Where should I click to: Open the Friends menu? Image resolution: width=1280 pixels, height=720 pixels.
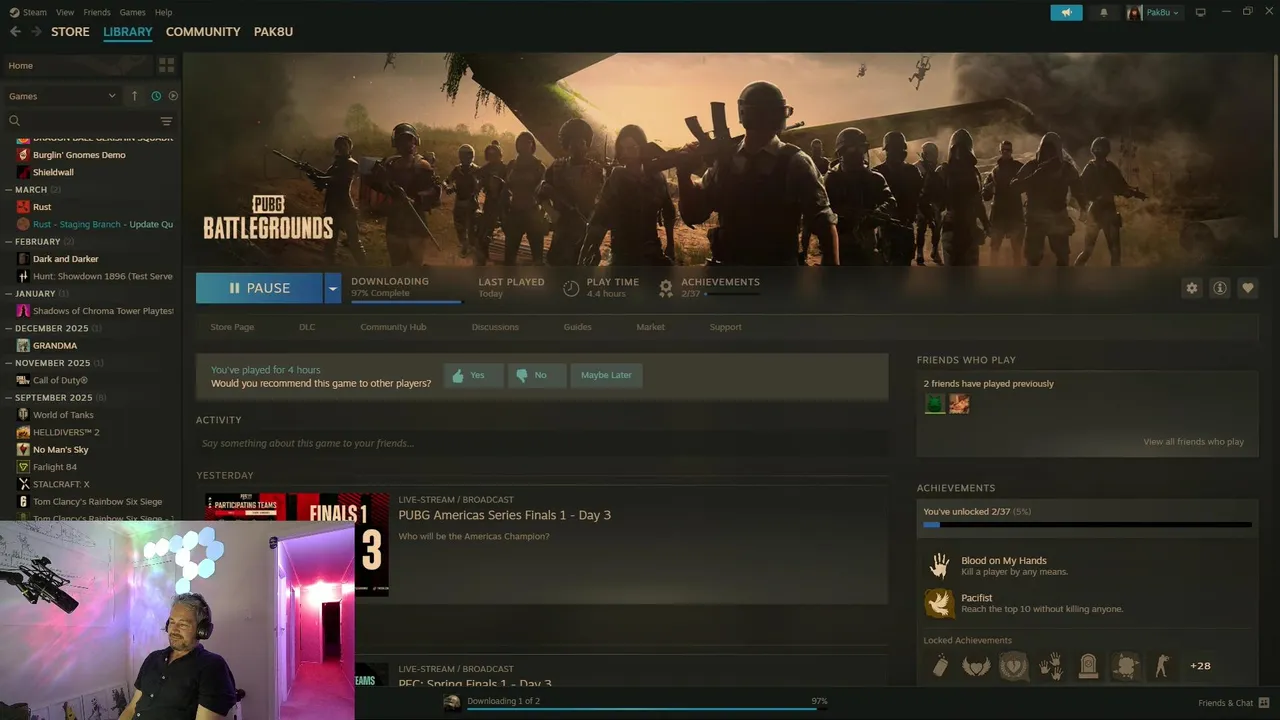97,12
